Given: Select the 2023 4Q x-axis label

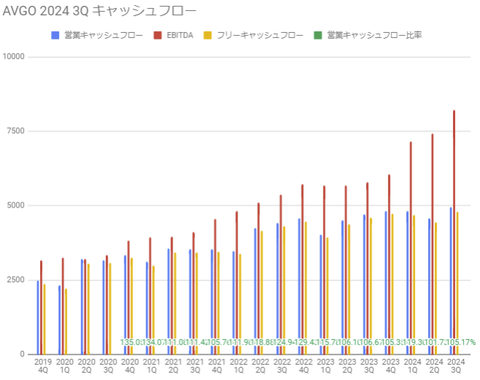Looking at the screenshot, I should coord(391,366).
